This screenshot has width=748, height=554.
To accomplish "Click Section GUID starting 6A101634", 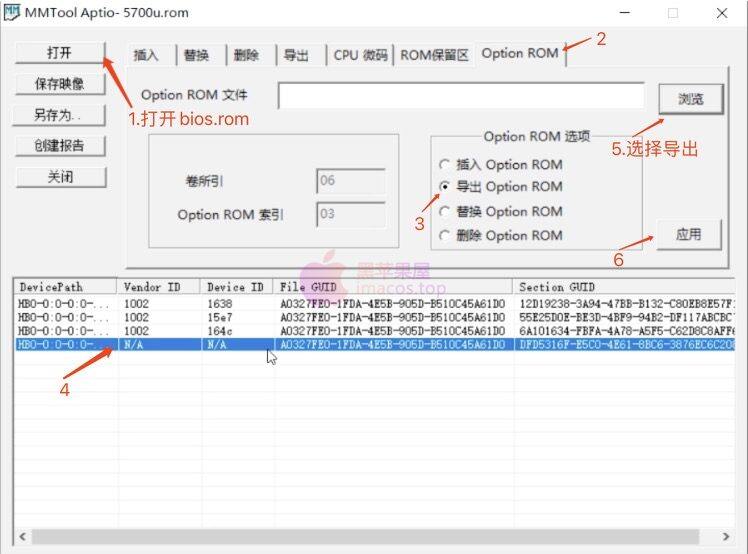I will pyautogui.click(x=626, y=331).
